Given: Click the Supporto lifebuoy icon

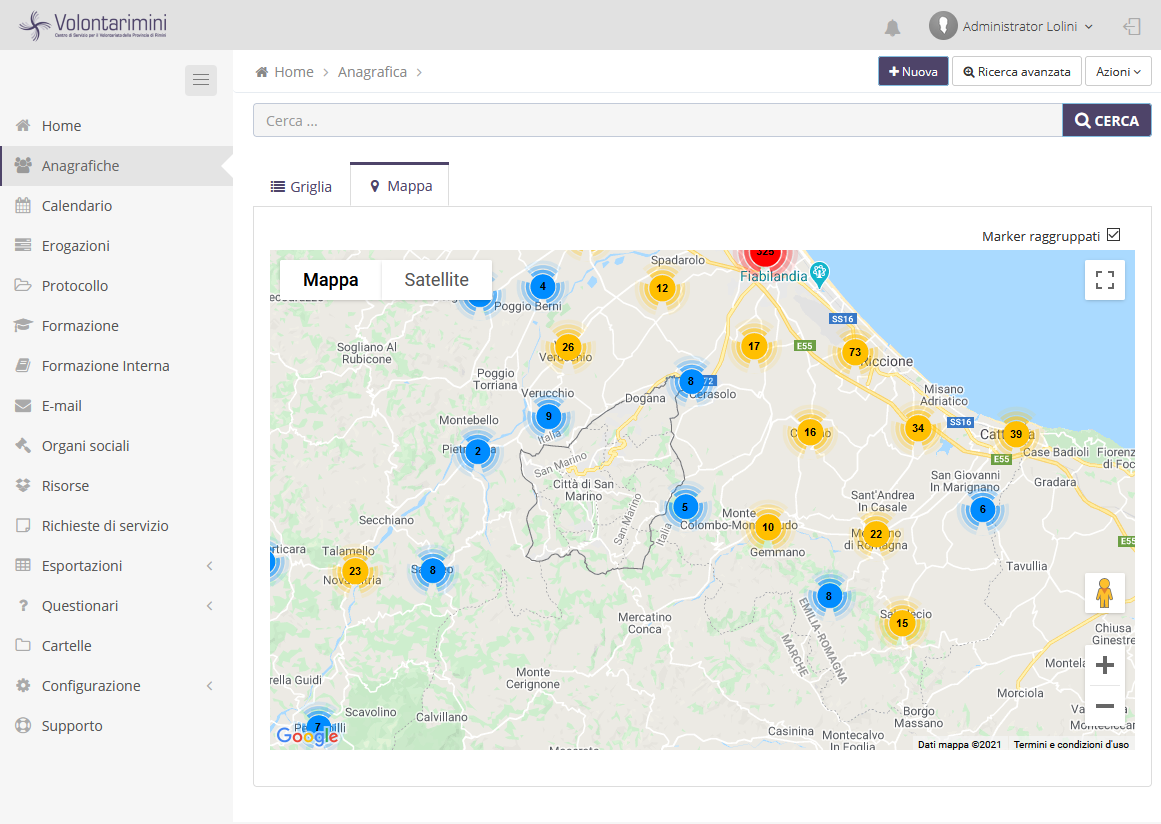Looking at the screenshot, I should 23,726.
